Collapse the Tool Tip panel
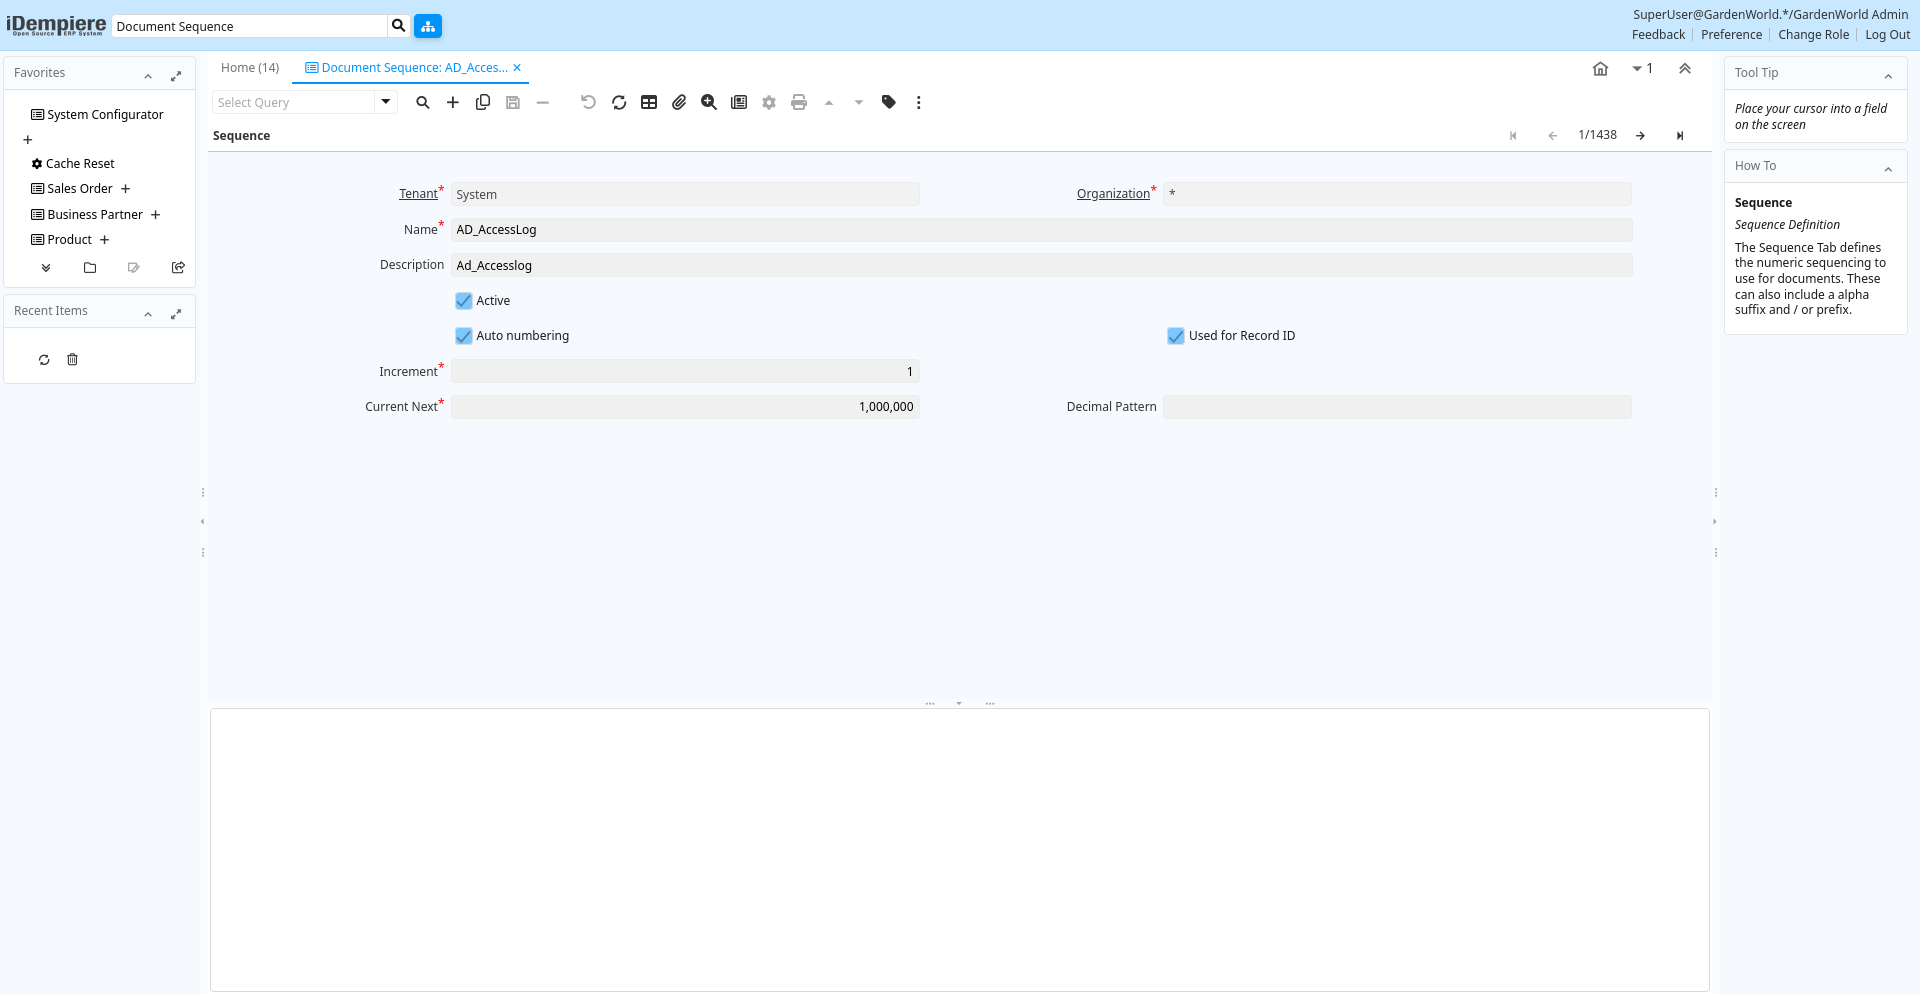Screen dimensions: 1920x994 [1888, 76]
